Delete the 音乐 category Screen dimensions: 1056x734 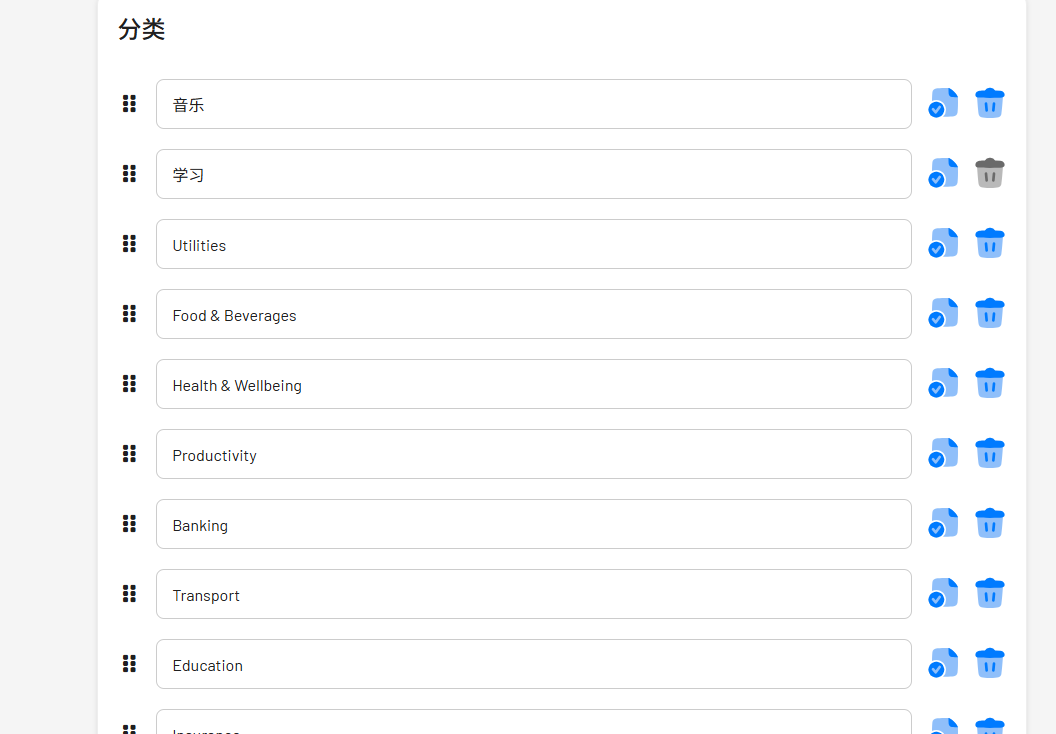[x=989, y=104]
